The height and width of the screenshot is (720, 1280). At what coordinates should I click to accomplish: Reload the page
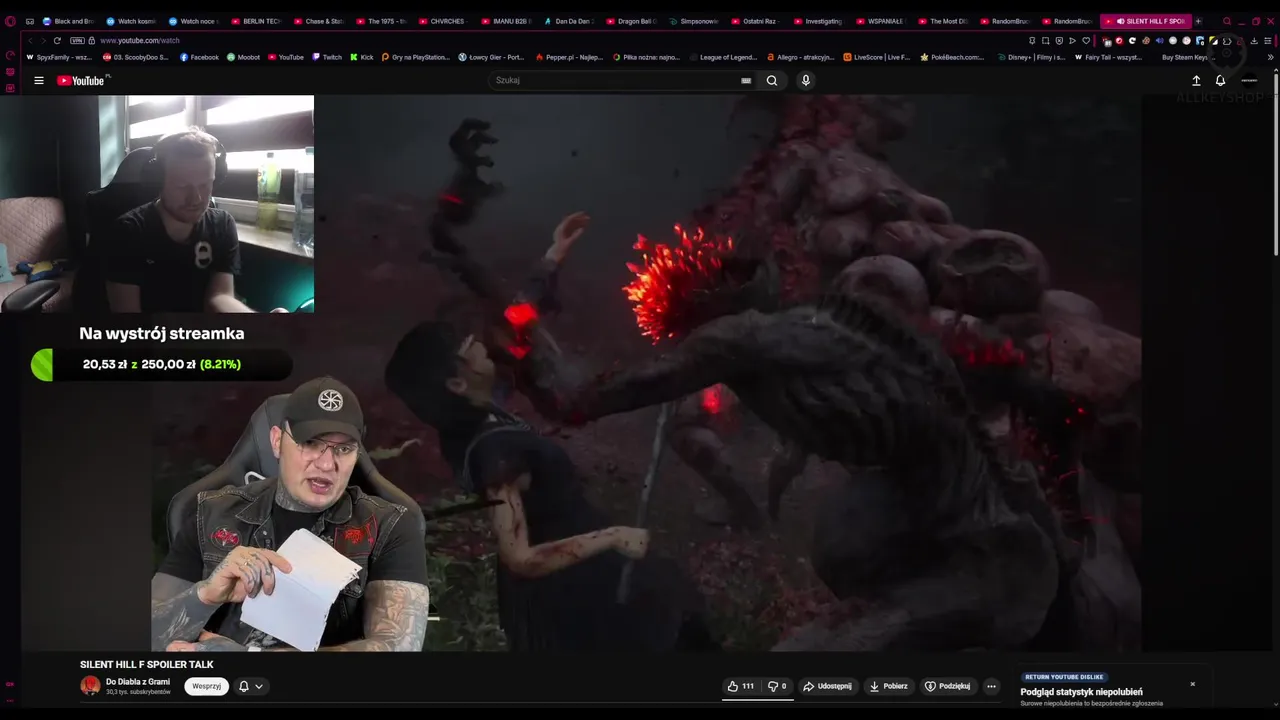click(57, 41)
